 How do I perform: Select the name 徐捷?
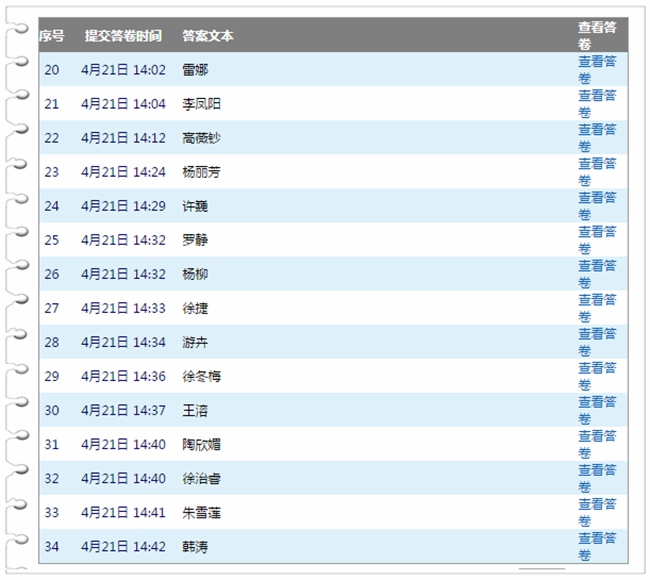coord(195,308)
